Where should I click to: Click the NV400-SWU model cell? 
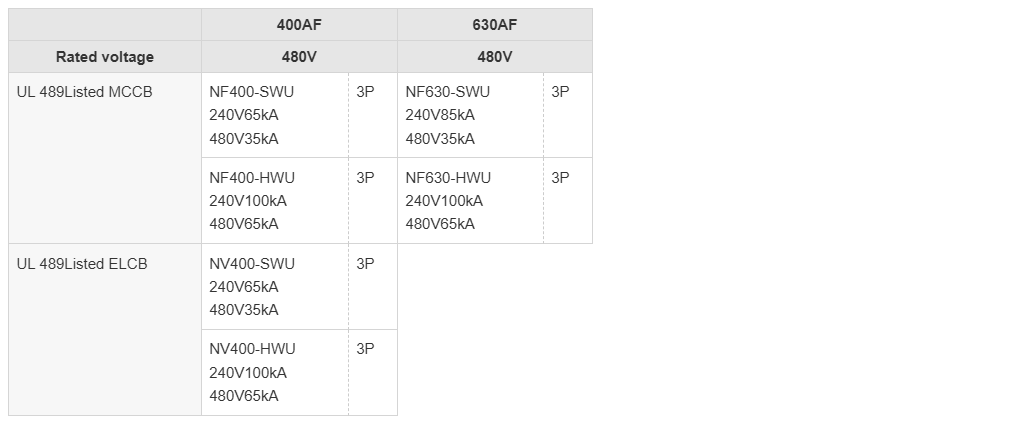point(275,287)
